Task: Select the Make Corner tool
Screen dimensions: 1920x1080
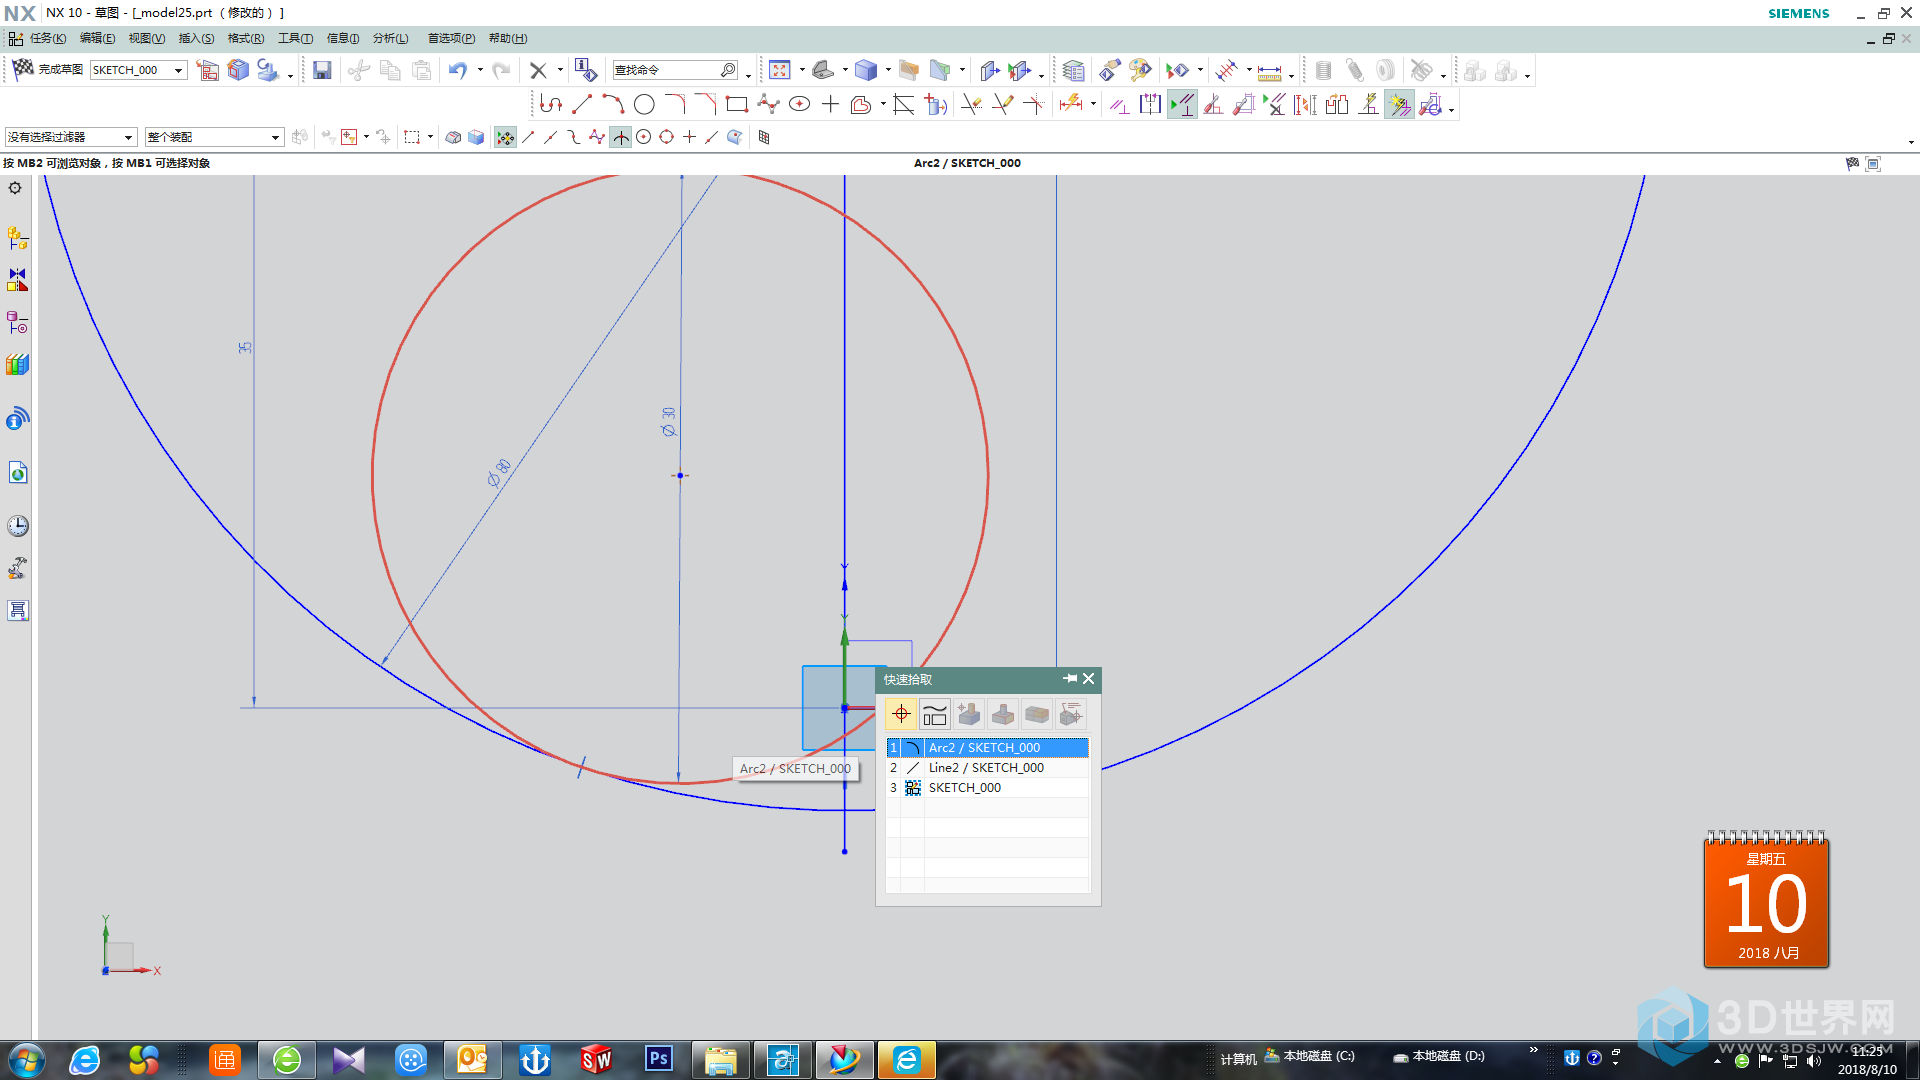Action: coord(1033,104)
